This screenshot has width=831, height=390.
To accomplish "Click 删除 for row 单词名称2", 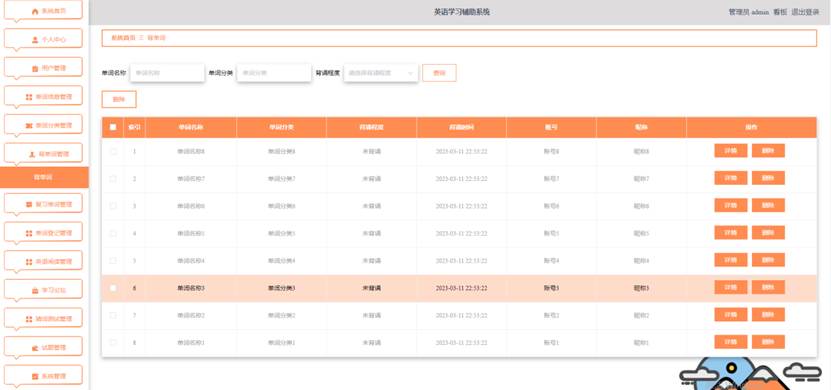I will pyautogui.click(x=768, y=315).
